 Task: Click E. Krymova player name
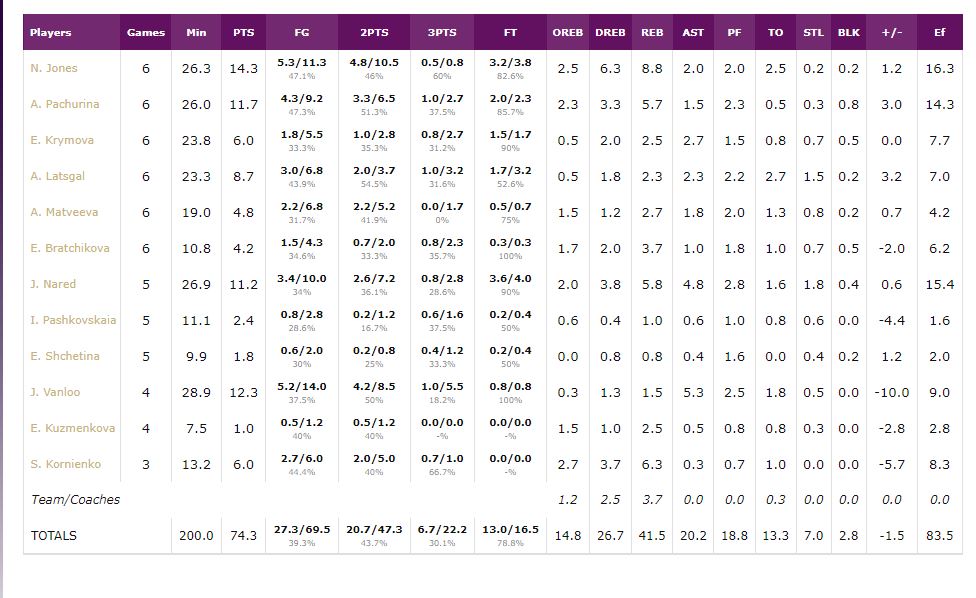click(x=62, y=140)
